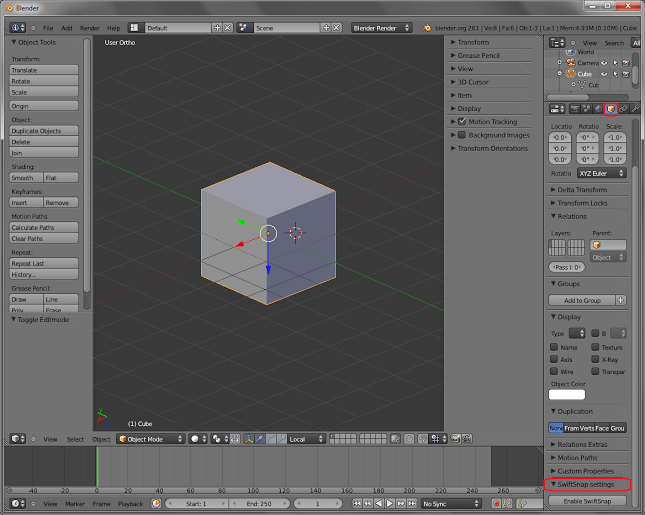
Task: Open the Render menu
Action: point(89,28)
